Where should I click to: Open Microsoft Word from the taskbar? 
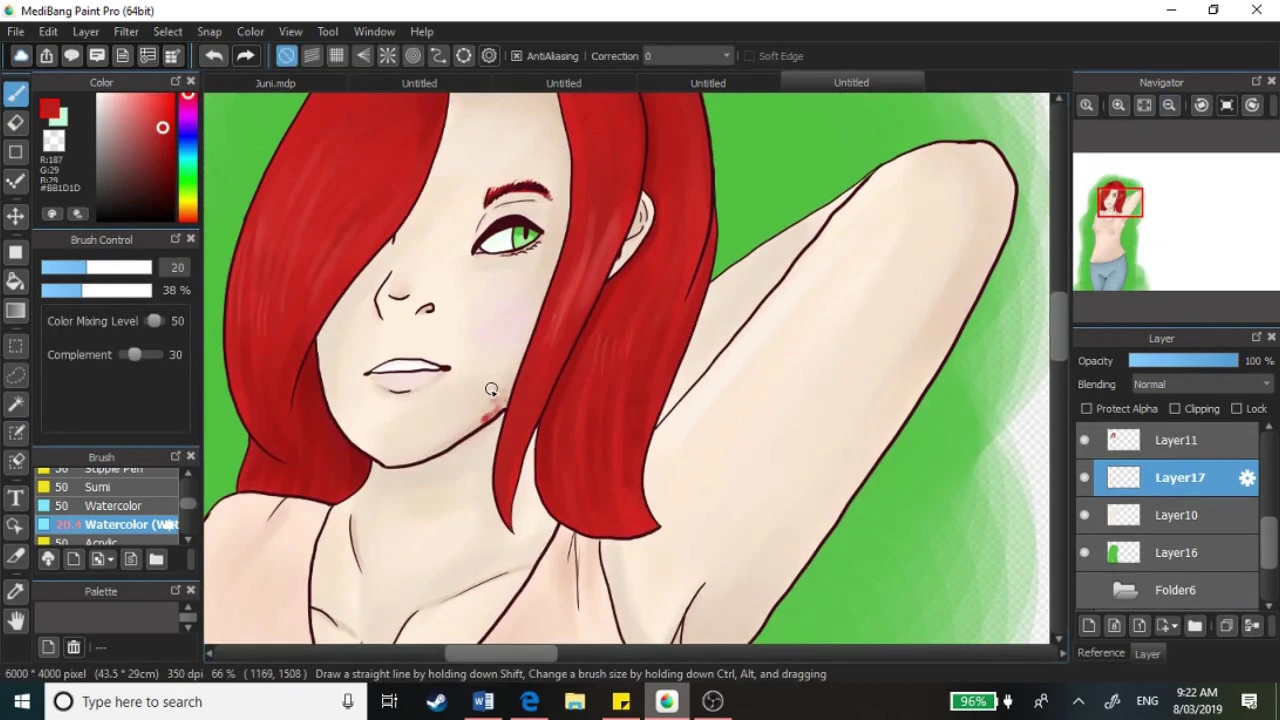tap(483, 702)
